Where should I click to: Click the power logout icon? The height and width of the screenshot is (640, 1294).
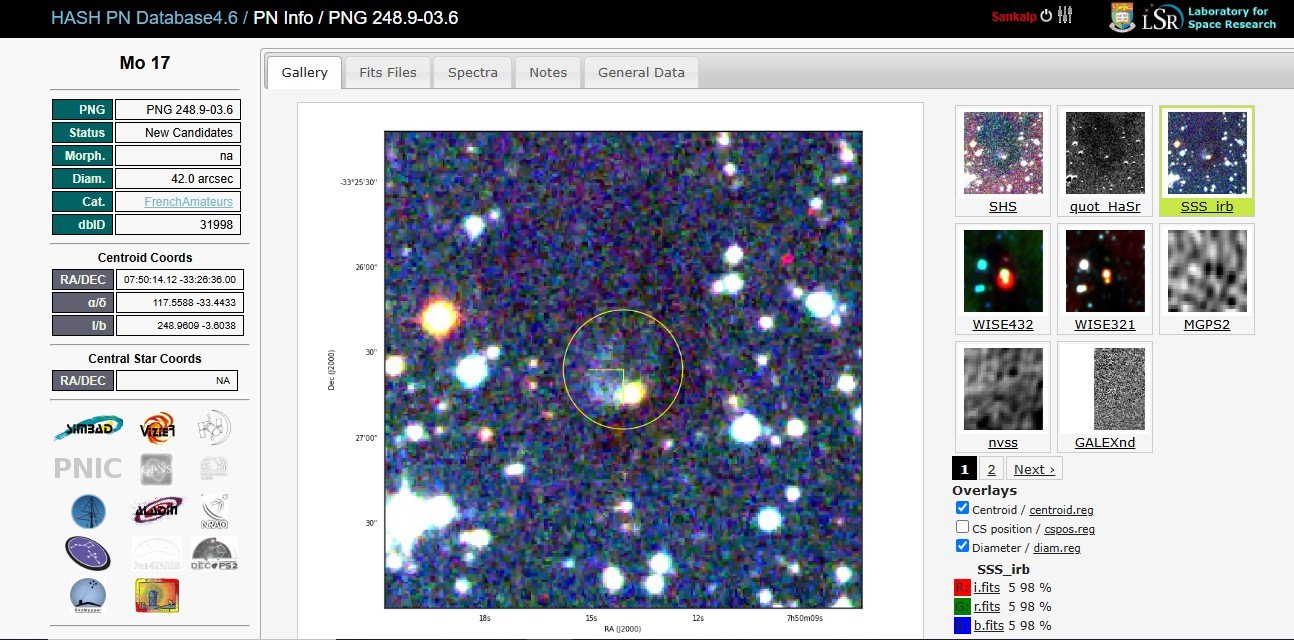click(x=1046, y=16)
